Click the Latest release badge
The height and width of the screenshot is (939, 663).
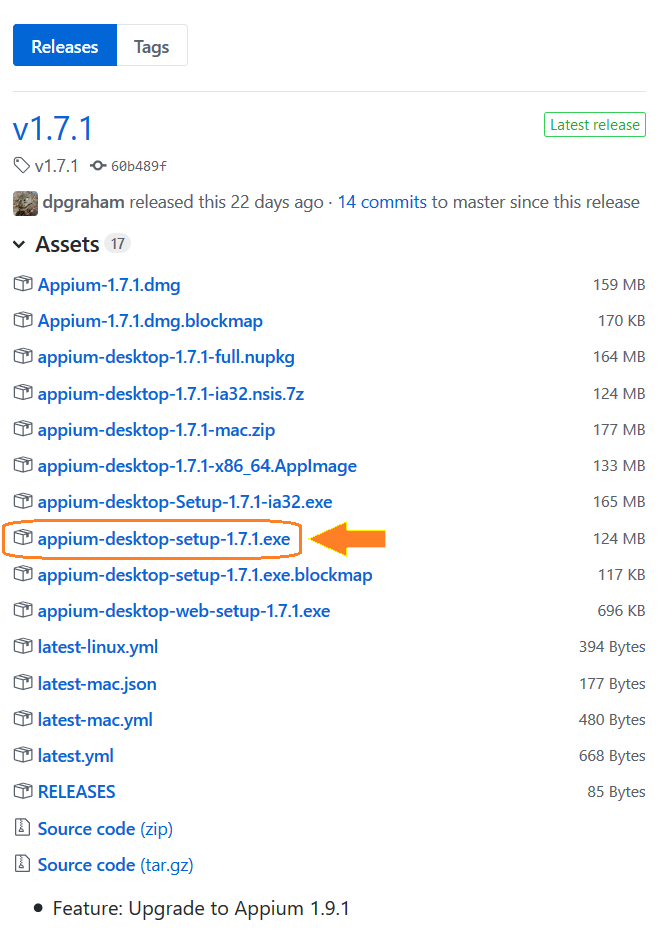click(595, 125)
